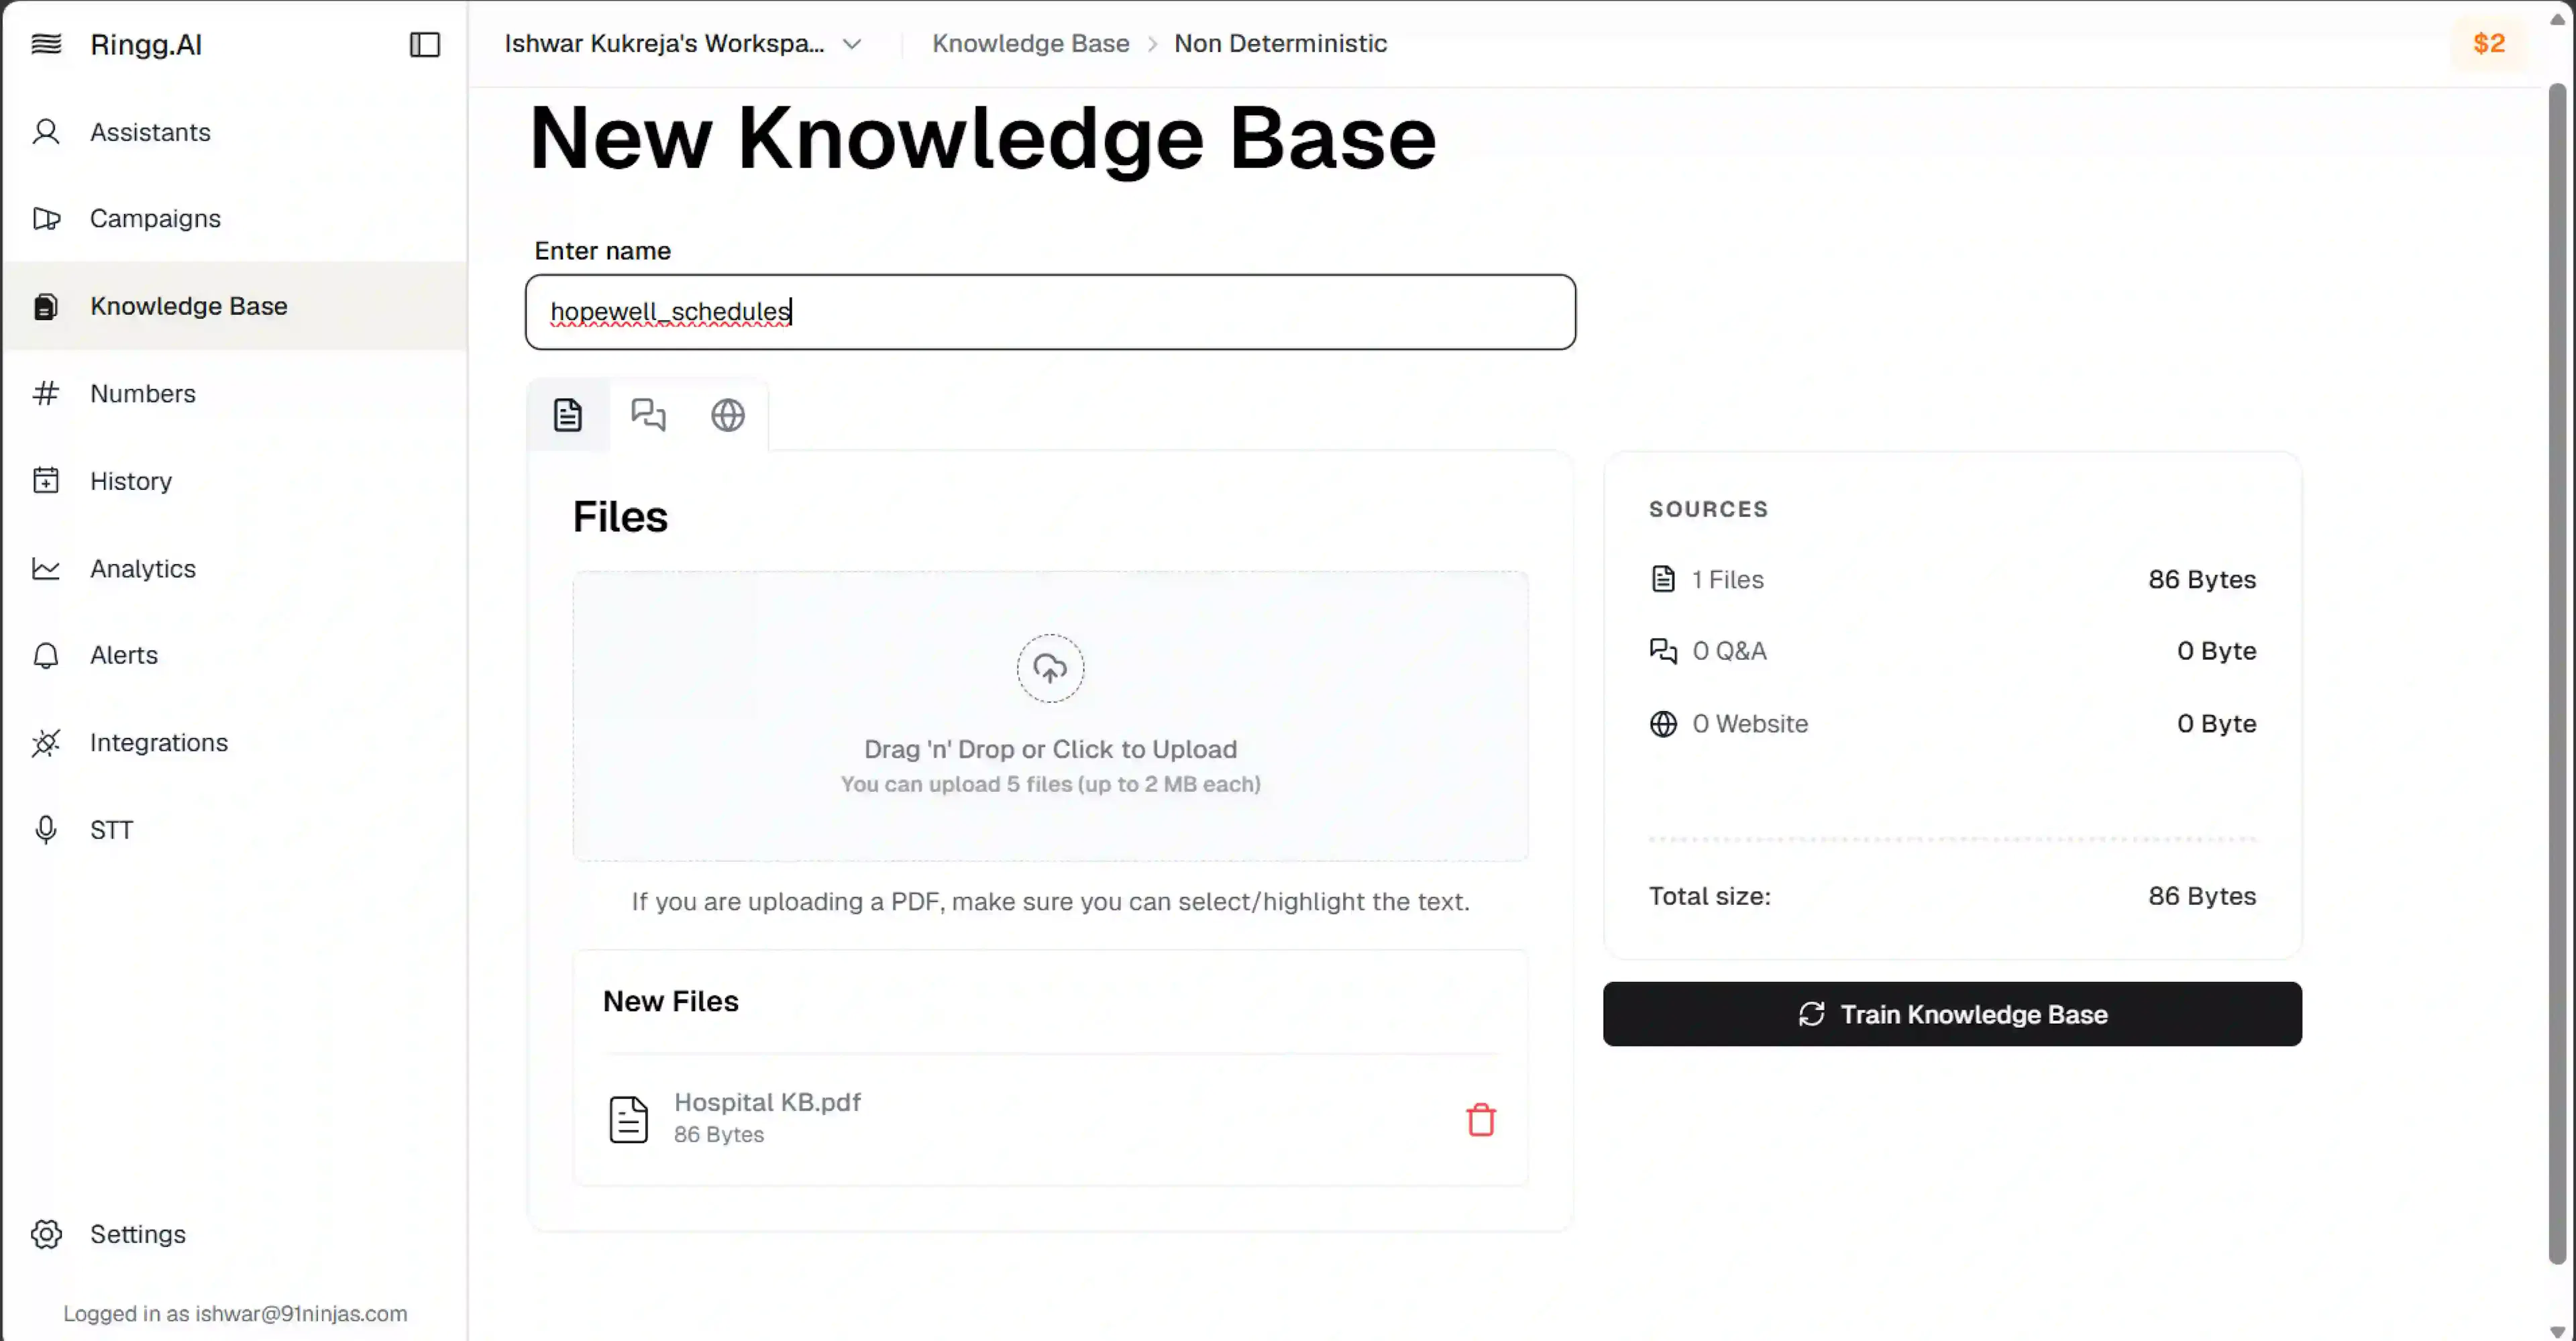Switch to the Q&A chat tab

pos(648,414)
